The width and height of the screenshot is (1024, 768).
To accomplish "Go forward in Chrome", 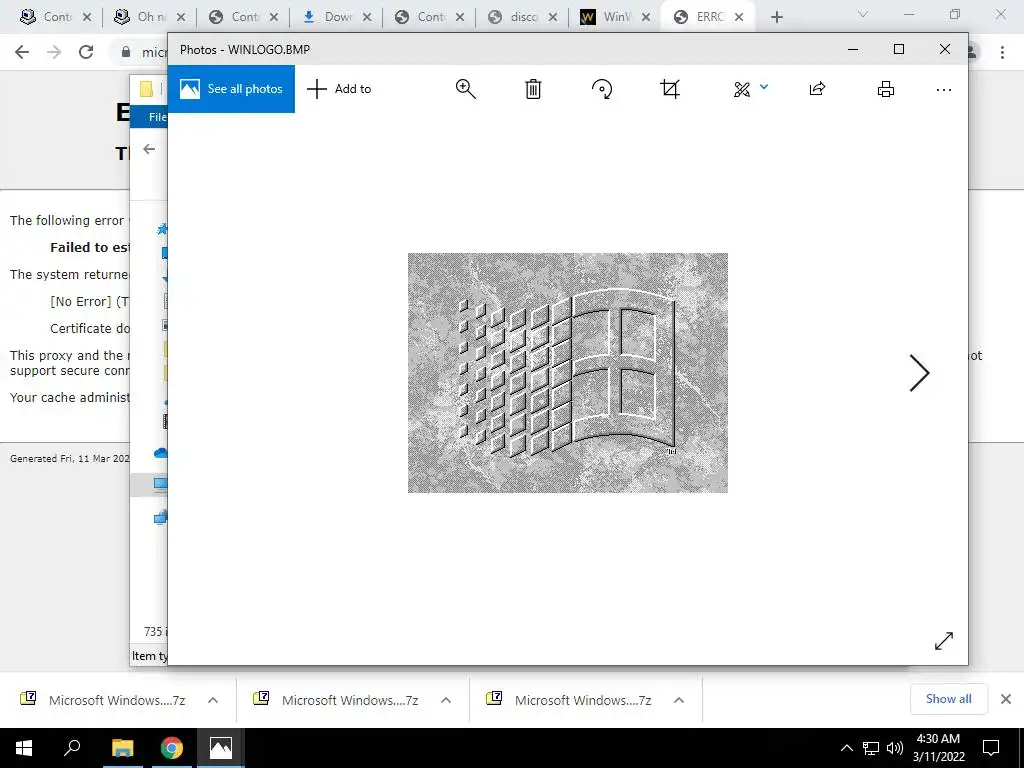I will [54, 52].
